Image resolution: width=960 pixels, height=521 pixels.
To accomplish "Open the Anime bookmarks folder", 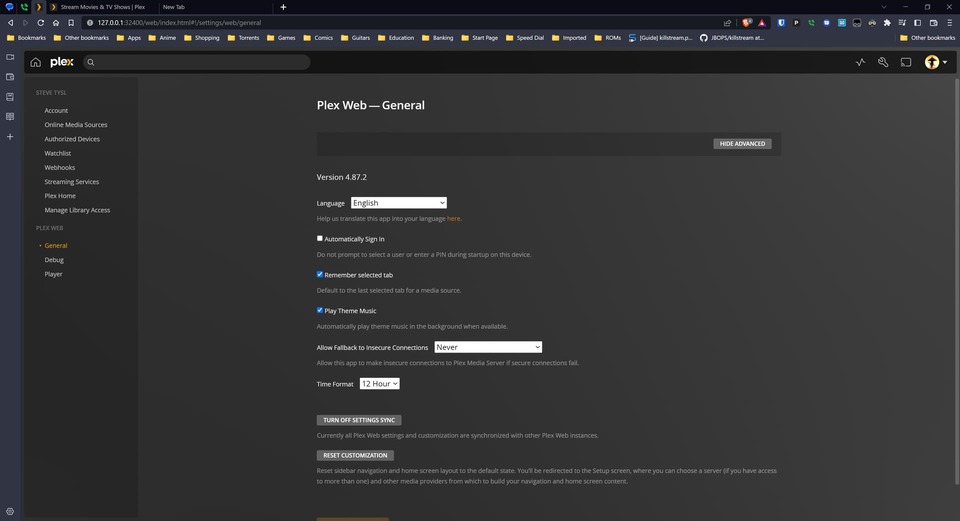I will (x=162, y=38).
